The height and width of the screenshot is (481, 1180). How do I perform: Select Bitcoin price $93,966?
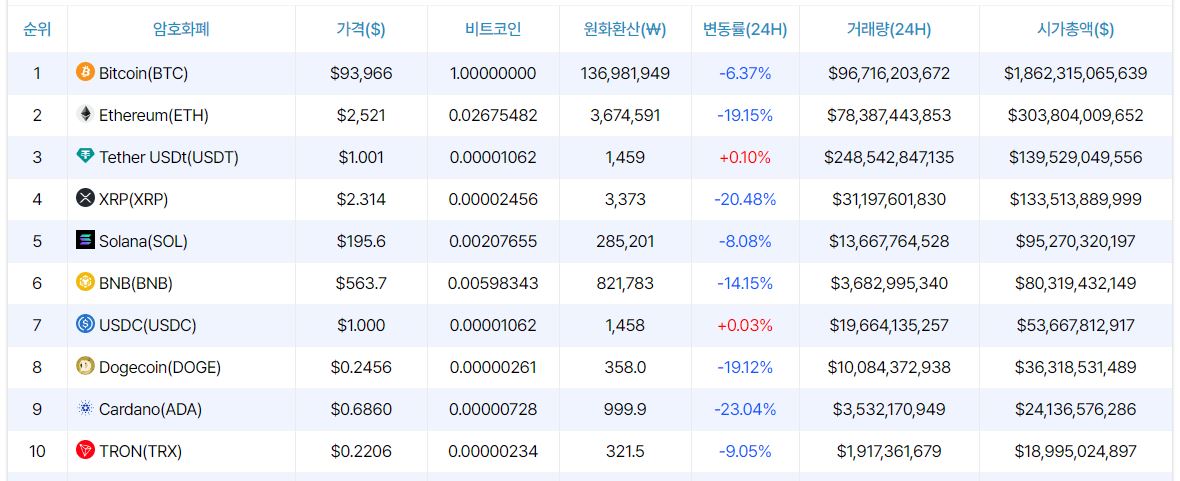(x=361, y=74)
